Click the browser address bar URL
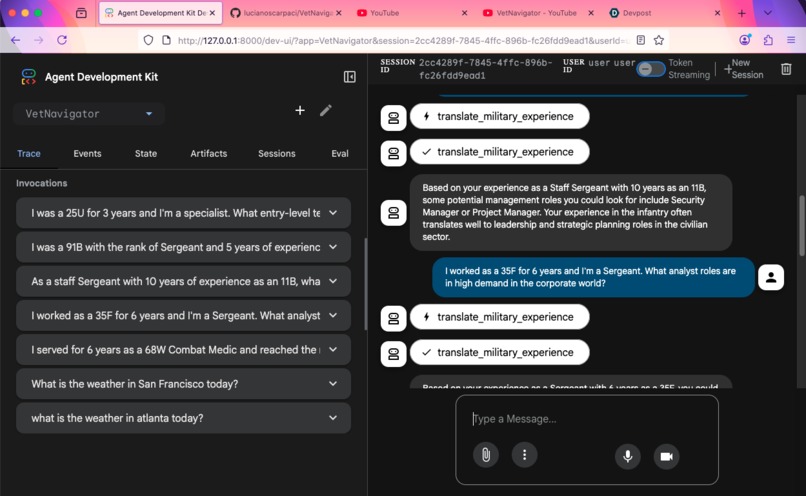This screenshot has width=806, height=496. point(404,40)
